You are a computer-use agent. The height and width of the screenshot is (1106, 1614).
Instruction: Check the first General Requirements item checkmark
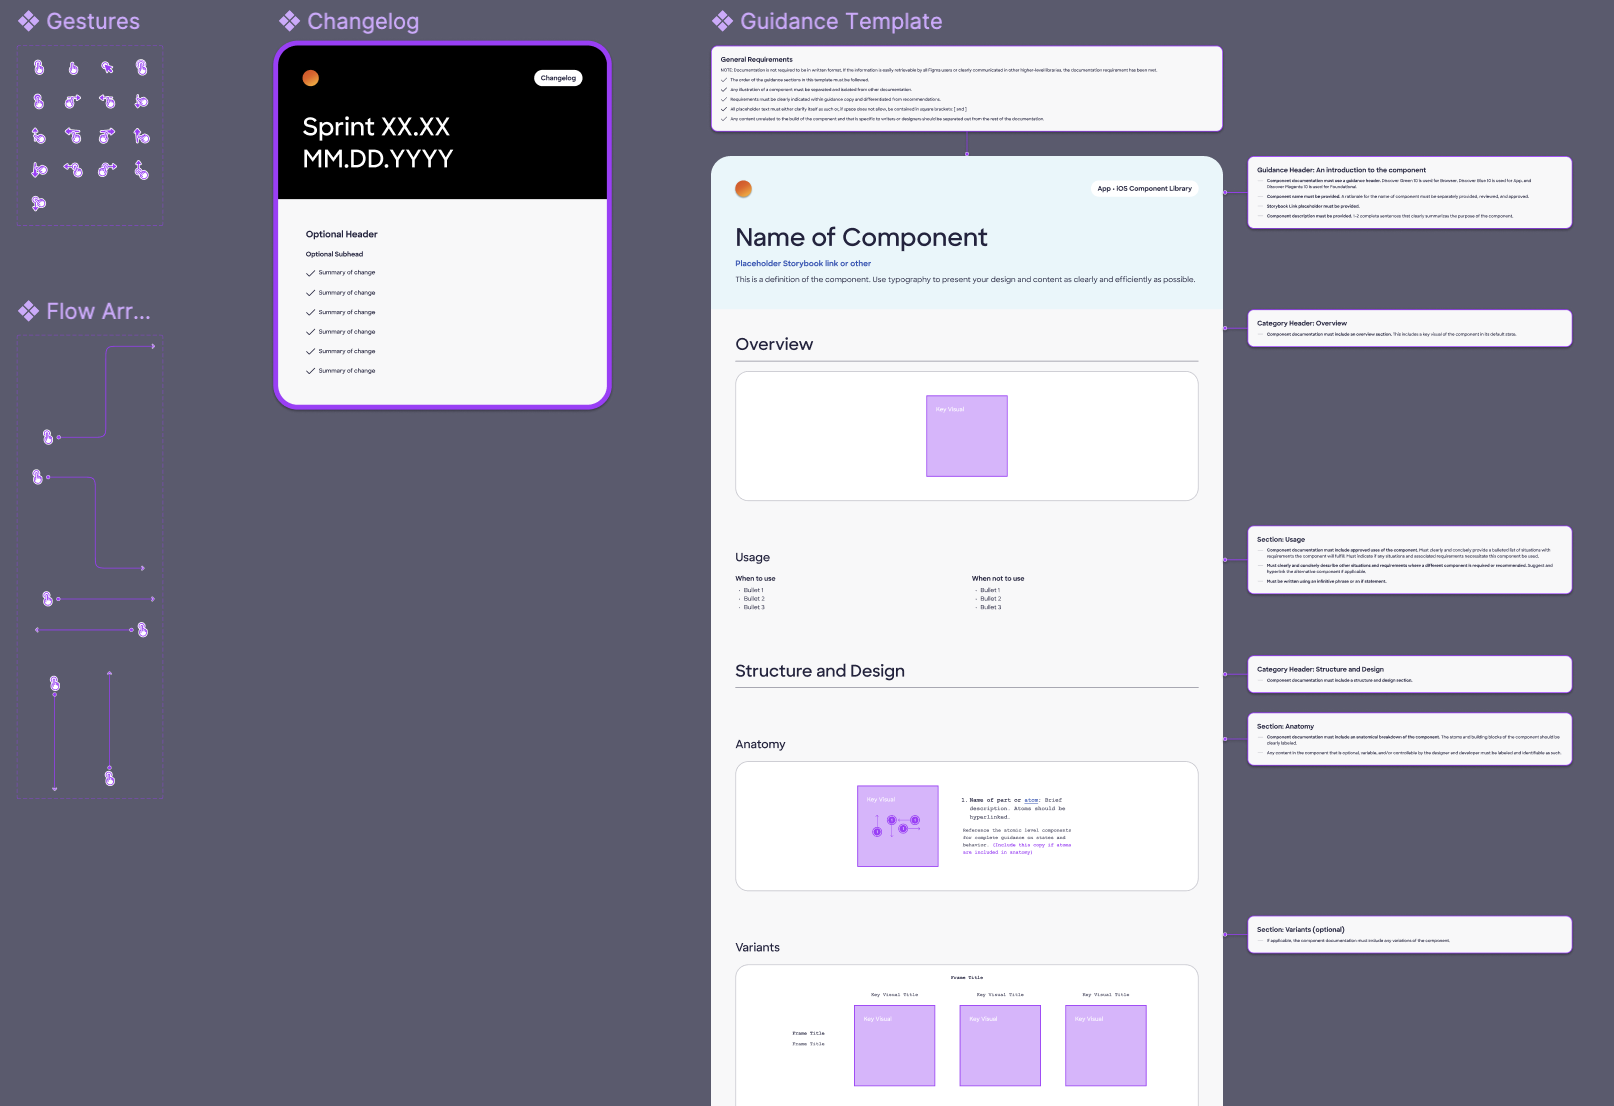(x=723, y=79)
